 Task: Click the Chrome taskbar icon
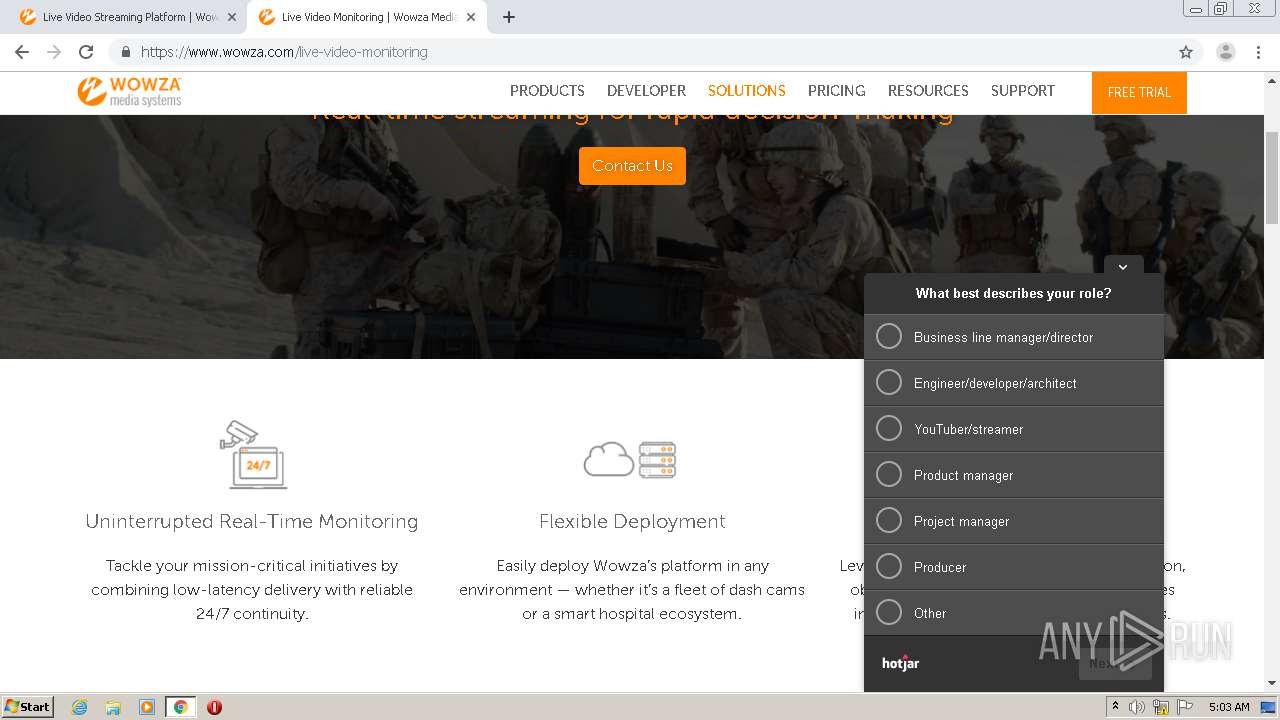pyautogui.click(x=180, y=707)
